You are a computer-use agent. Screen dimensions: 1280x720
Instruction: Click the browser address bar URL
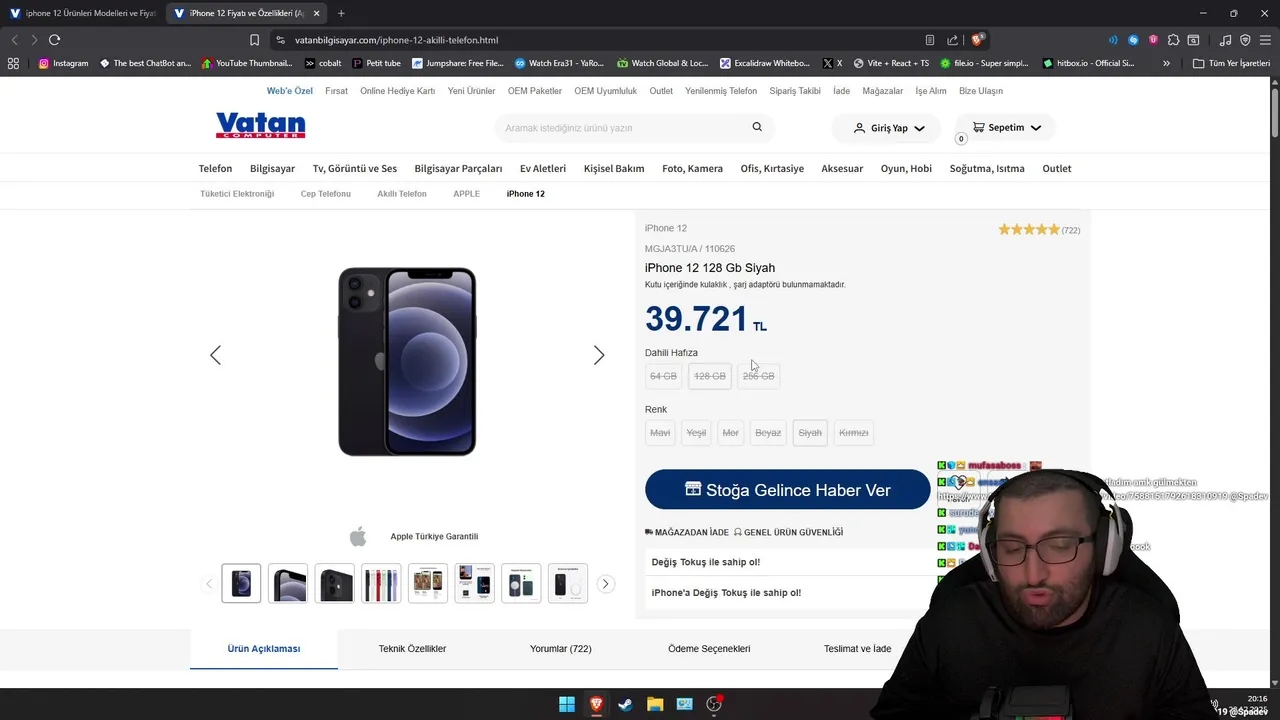(396, 40)
